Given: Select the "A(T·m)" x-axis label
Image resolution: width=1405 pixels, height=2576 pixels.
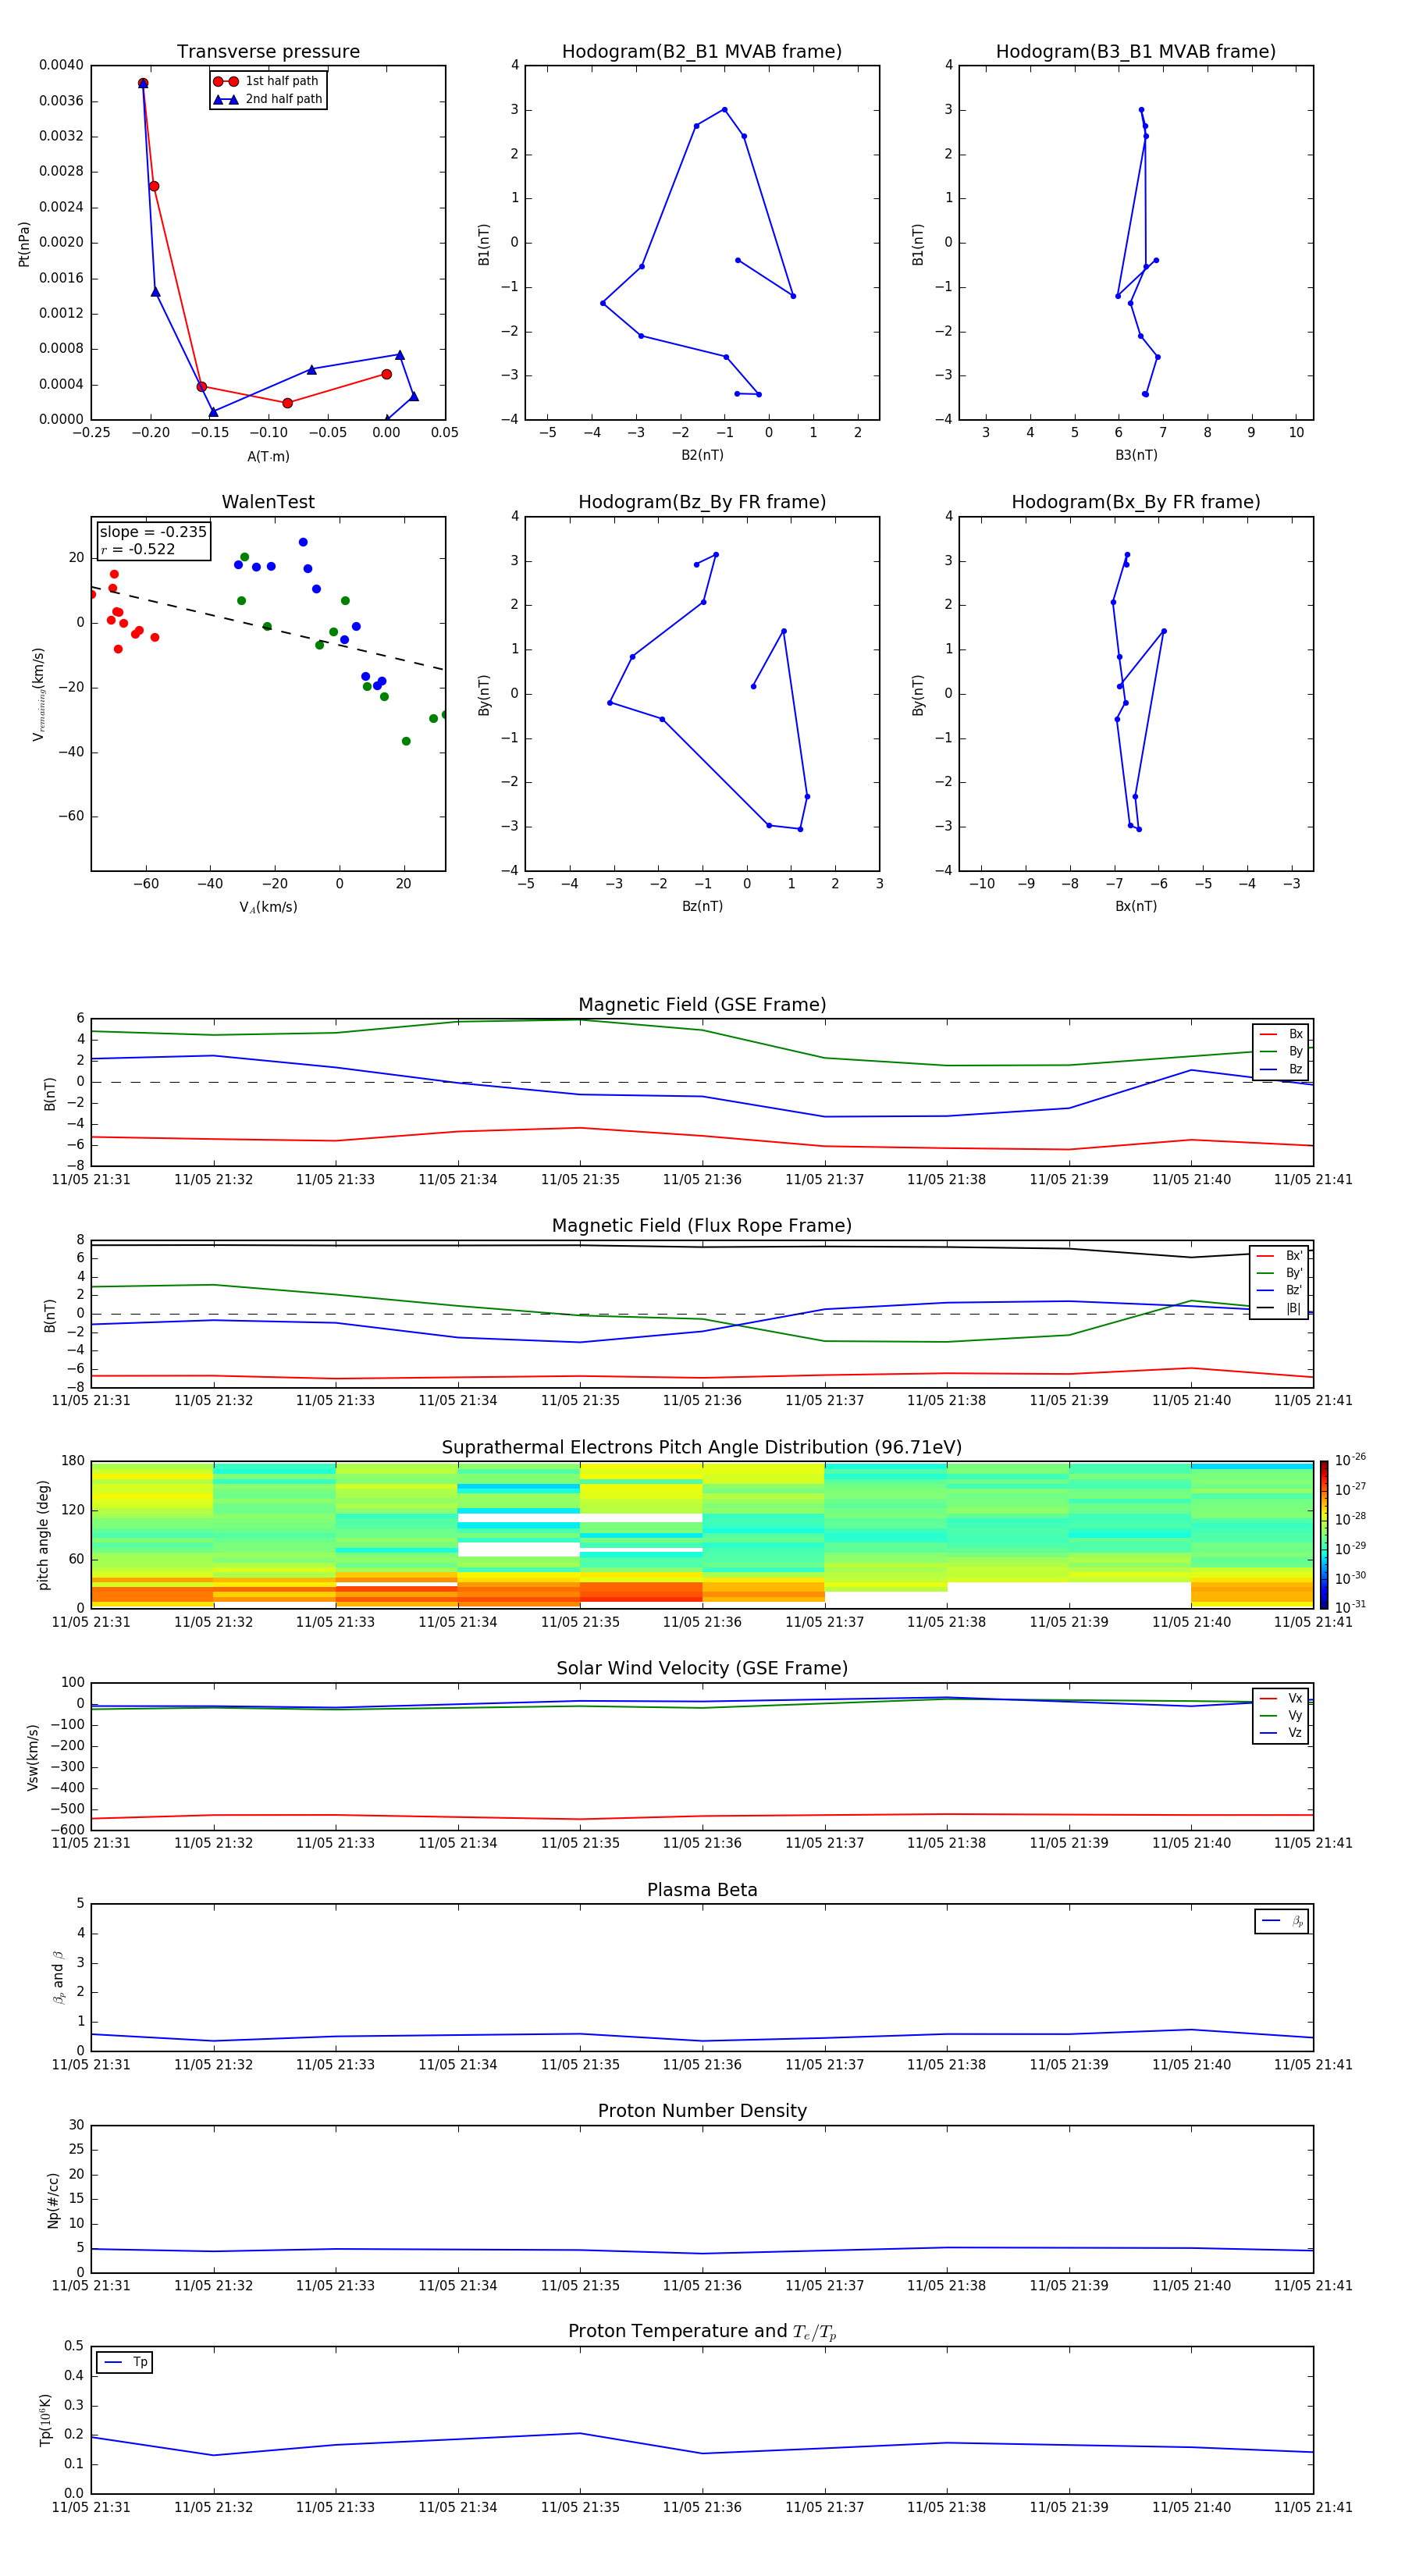Looking at the screenshot, I should (x=268, y=456).
